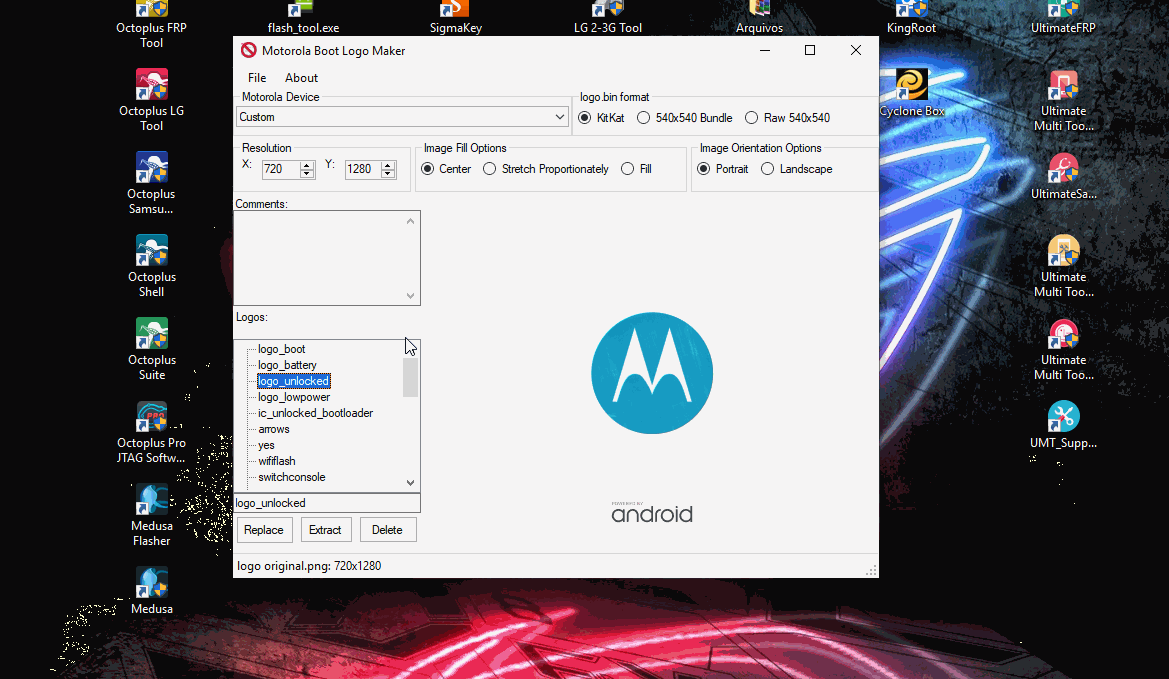
Task: Click the Logos list scrollbar thumb
Action: tap(410, 377)
